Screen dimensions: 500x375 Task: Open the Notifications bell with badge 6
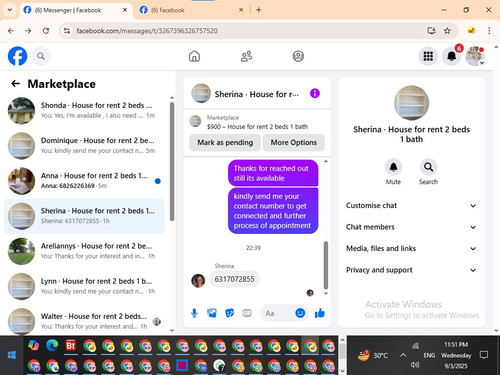click(452, 56)
